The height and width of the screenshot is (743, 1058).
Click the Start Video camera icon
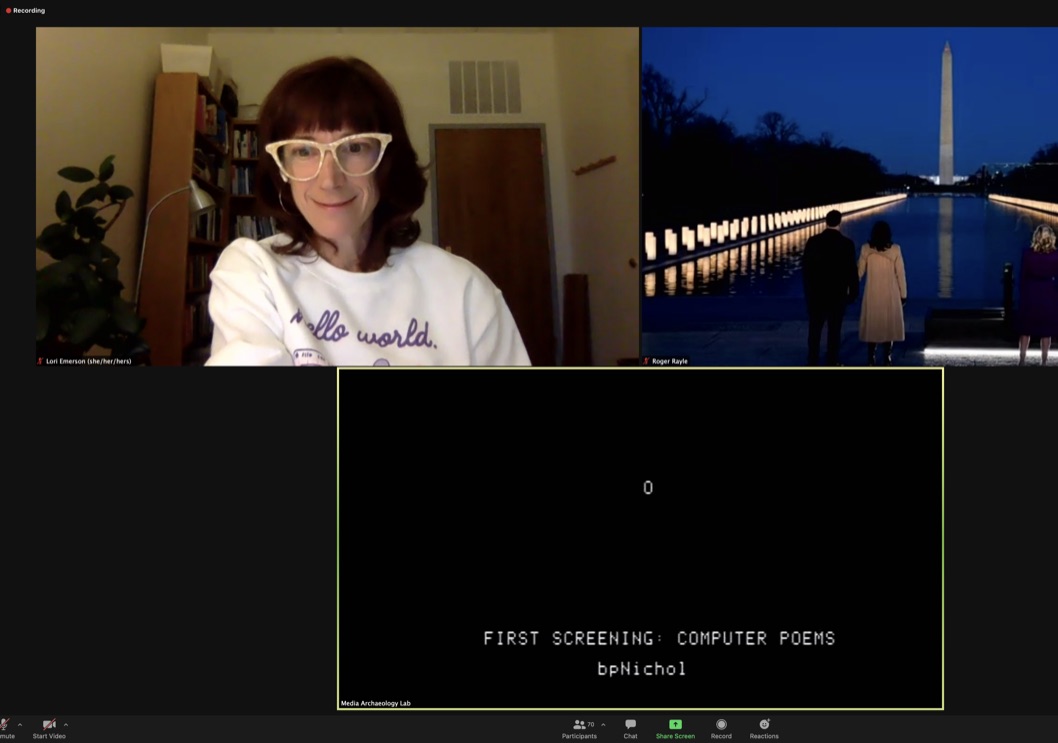[x=48, y=724]
